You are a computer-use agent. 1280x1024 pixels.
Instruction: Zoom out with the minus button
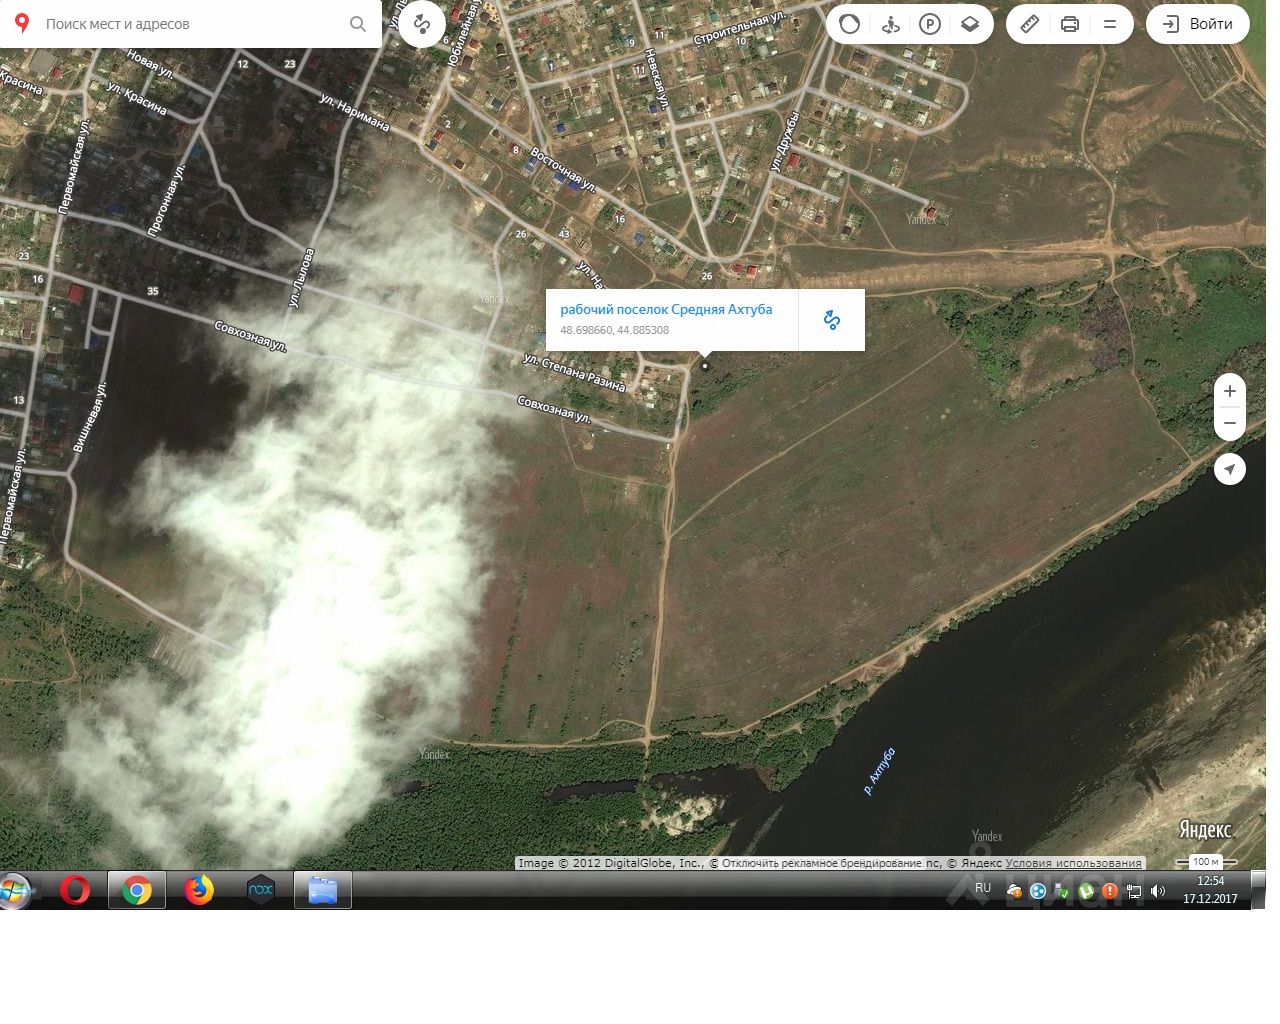click(x=1230, y=424)
